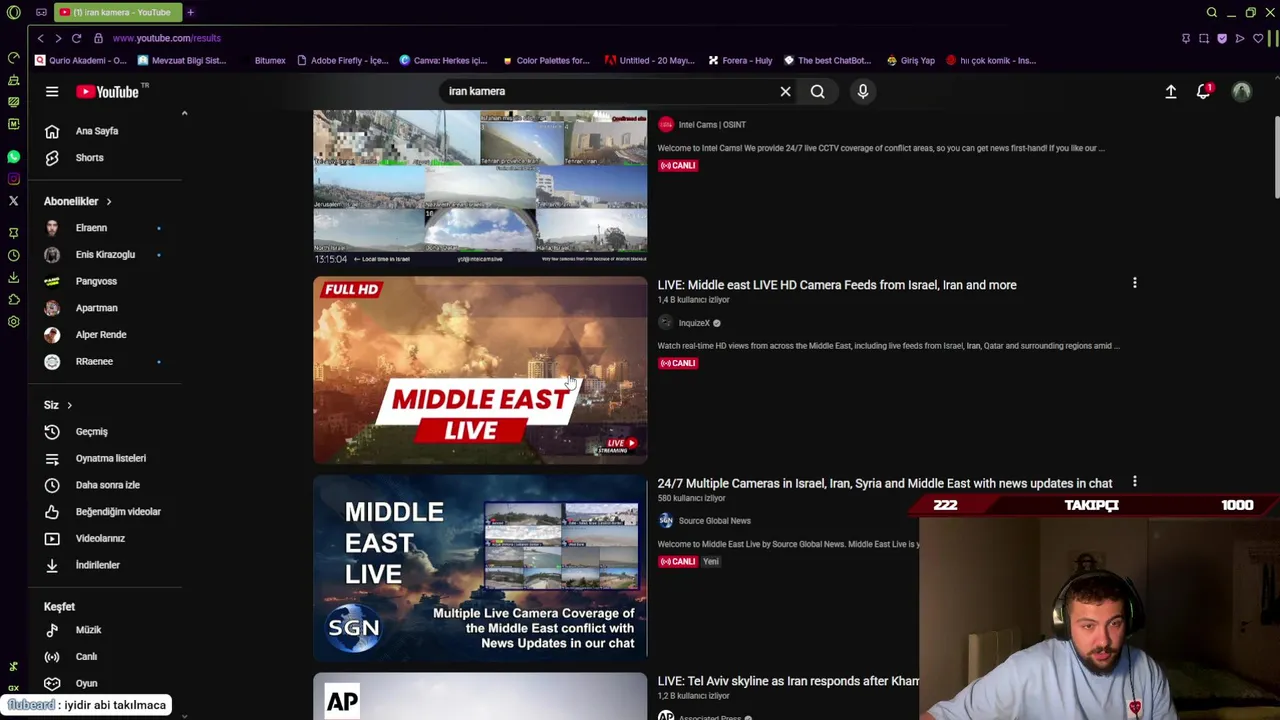The image size is (1280, 720).
Task: Open the Opera main menu logo
Action: (x=14, y=13)
